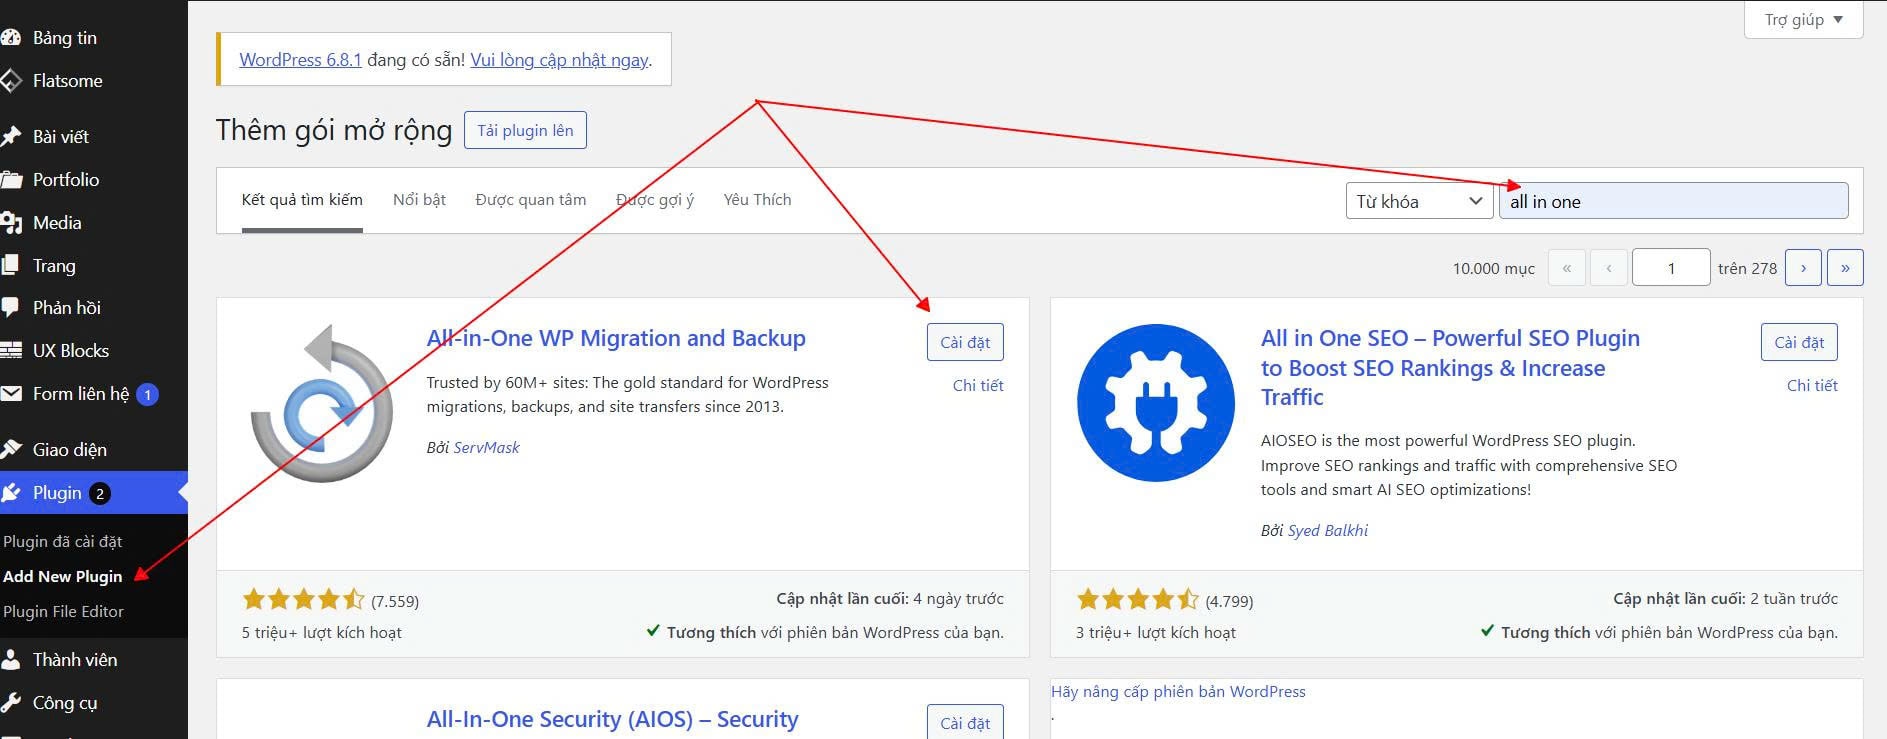Image resolution: width=1887 pixels, height=739 pixels.
Task: Click the Flatsome diamond icon
Action: pyautogui.click(x=10, y=81)
